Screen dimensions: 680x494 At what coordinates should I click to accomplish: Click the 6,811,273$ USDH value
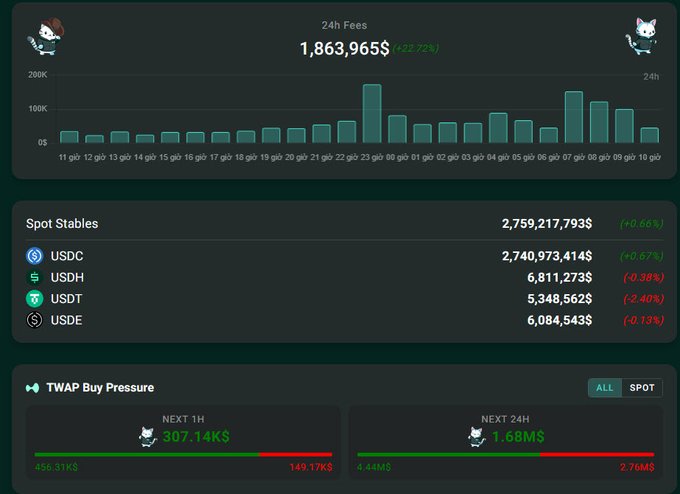pyautogui.click(x=559, y=277)
